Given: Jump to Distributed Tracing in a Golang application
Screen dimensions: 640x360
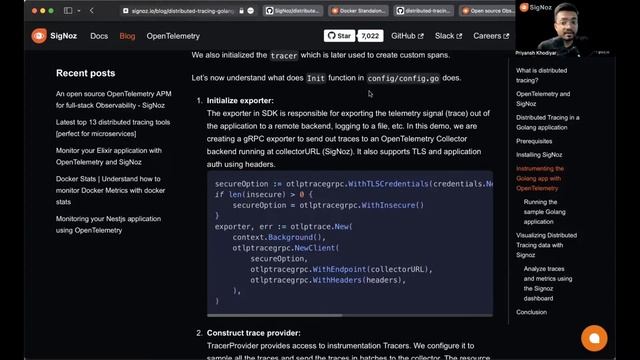Looking at the screenshot, I should [547, 122].
